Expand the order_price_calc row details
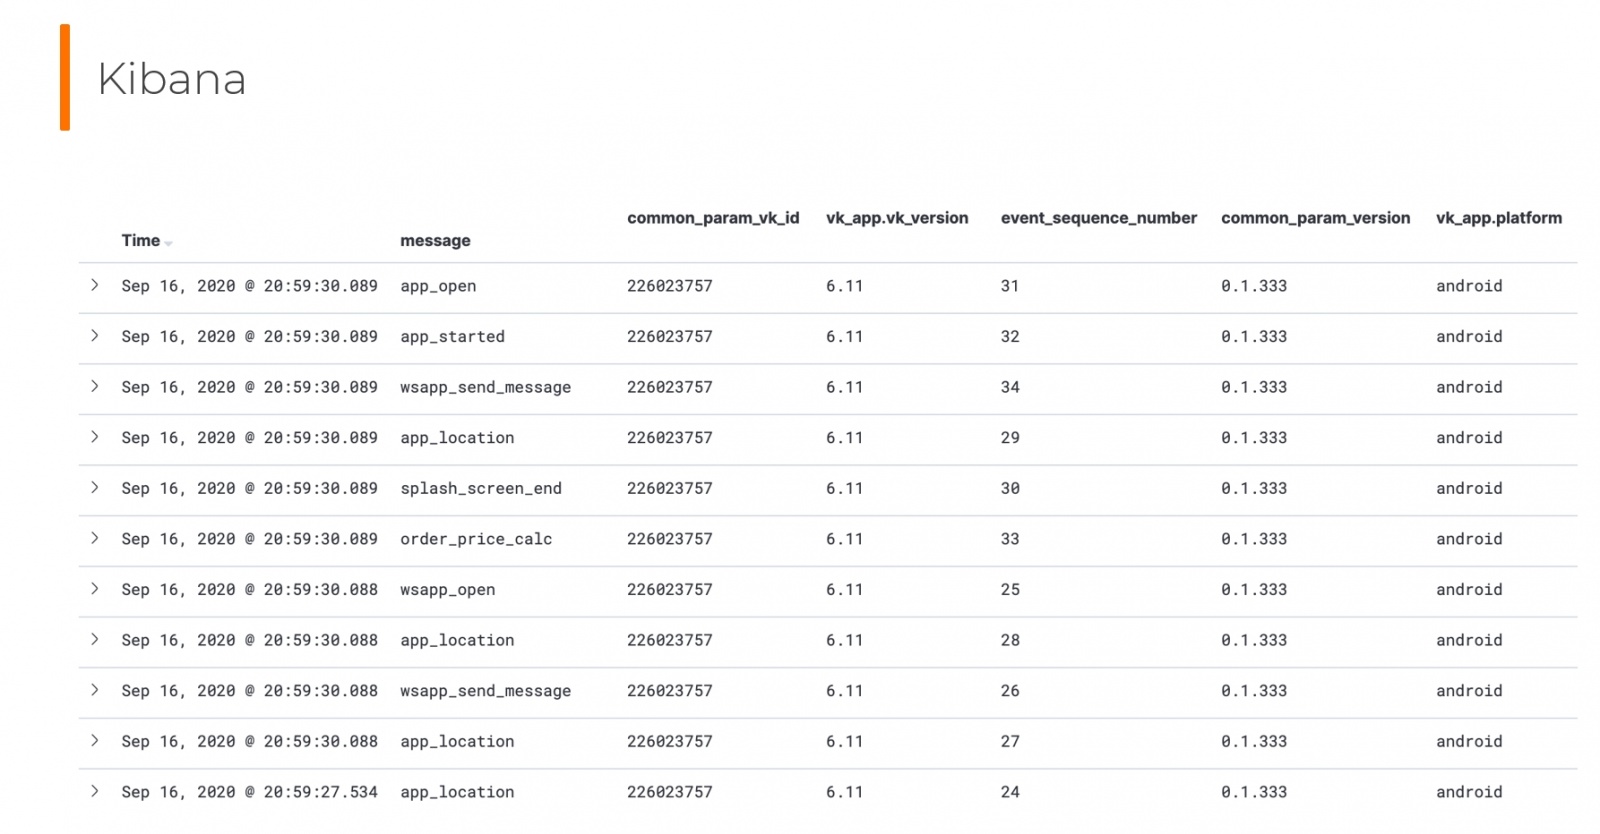Viewport: 1600px width, 834px height. [95, 538]
